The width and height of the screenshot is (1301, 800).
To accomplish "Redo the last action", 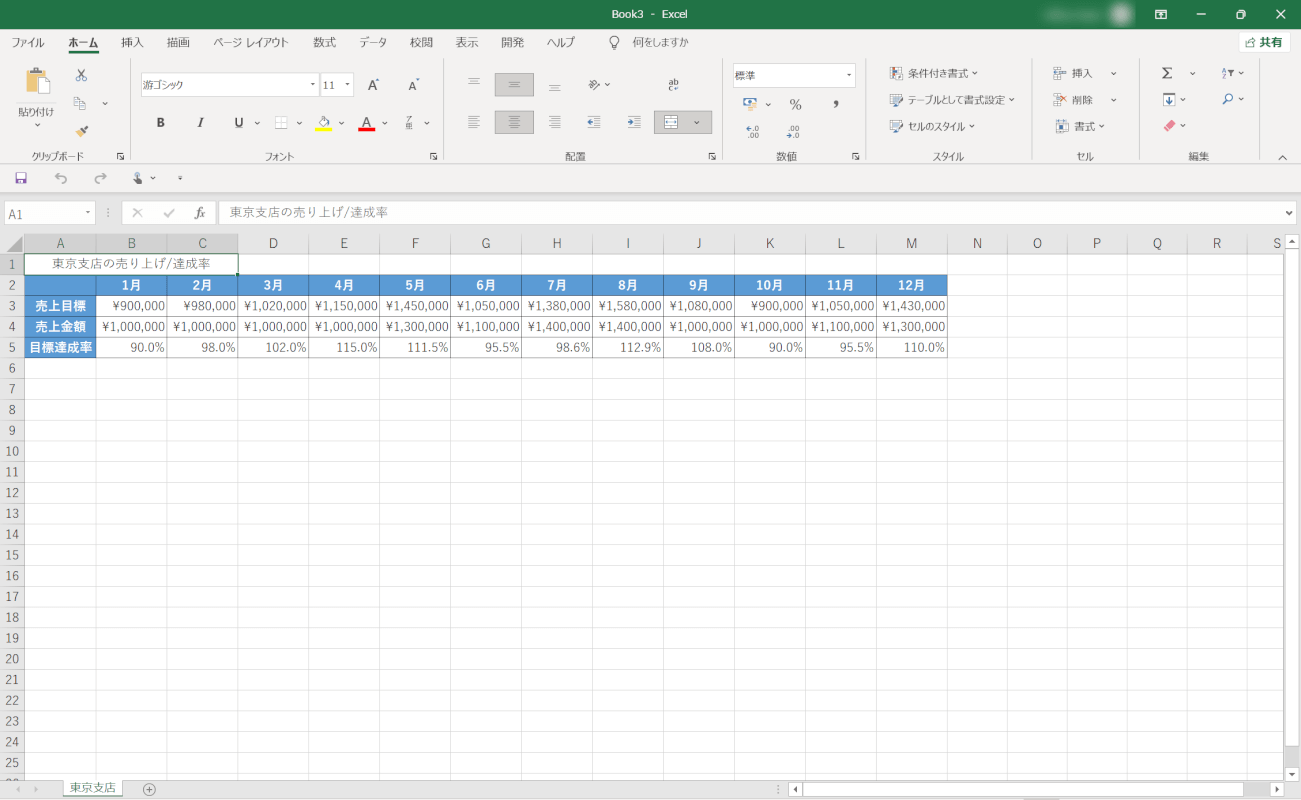I will coord(100,178).
